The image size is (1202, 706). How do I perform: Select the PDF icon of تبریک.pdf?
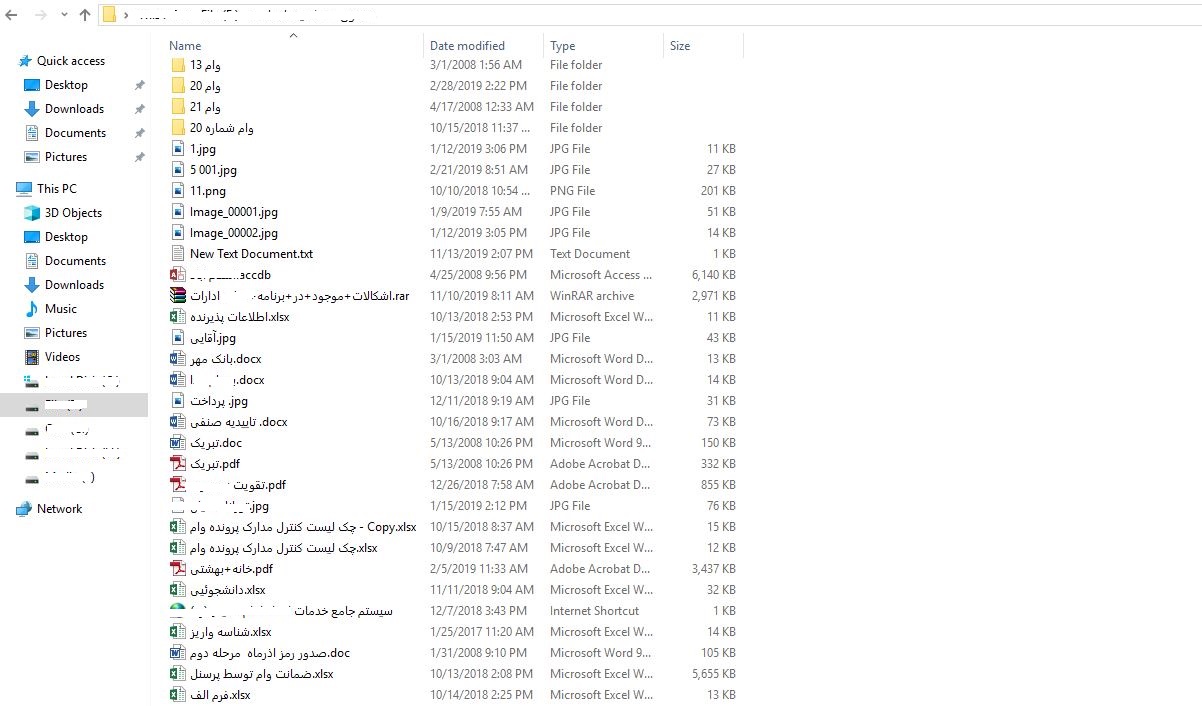coord(178,464)
